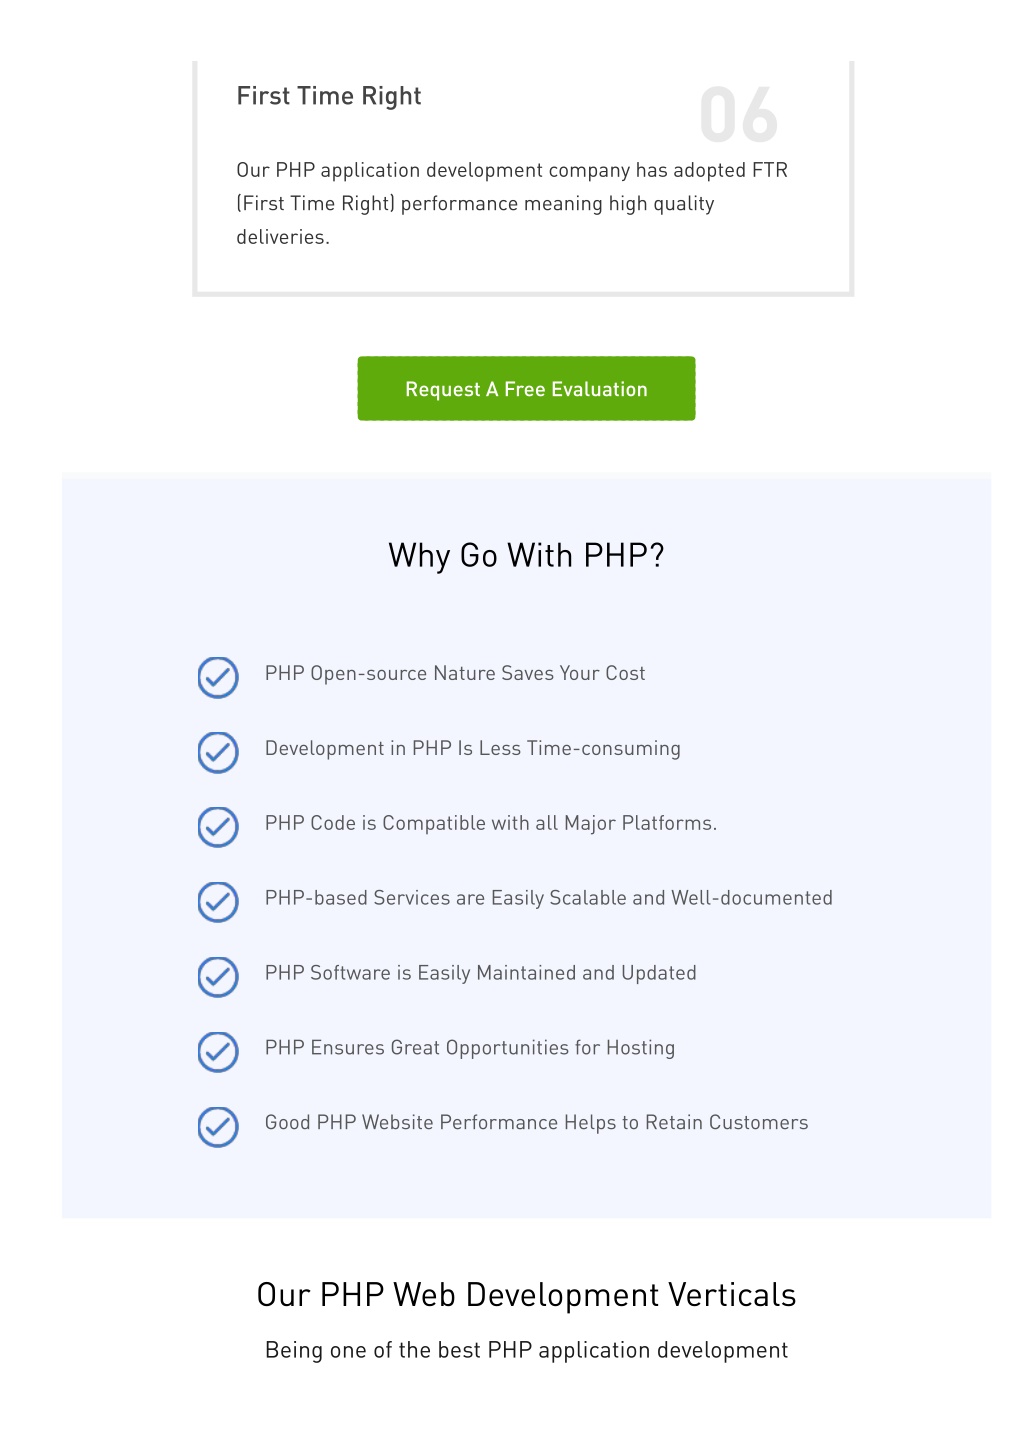Viewport: 1024px width, 1449px height.
Task: Click the faded 06 number in the card
Action: [739, 115]
